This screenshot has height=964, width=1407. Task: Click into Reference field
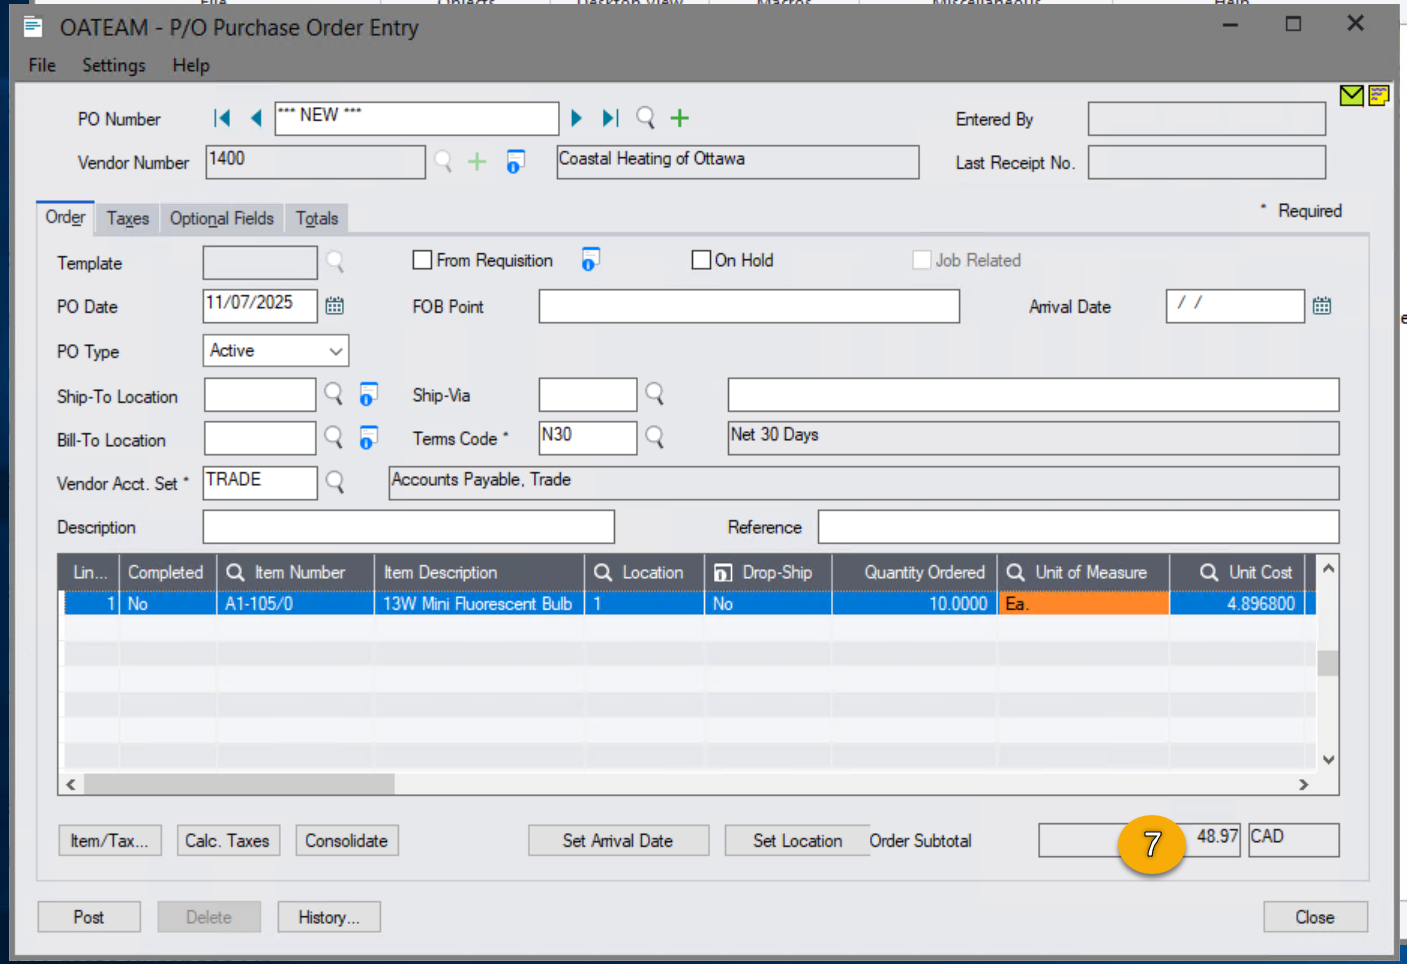coord(1078,527)
